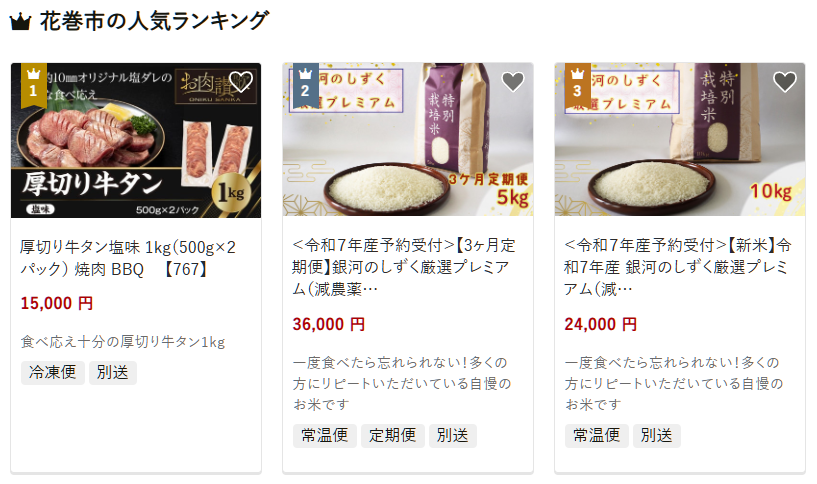Screen dimensions: 817x484
Task: Open the 5kg 3ヶ月定期便 rice image
Action: pos(408,140)
